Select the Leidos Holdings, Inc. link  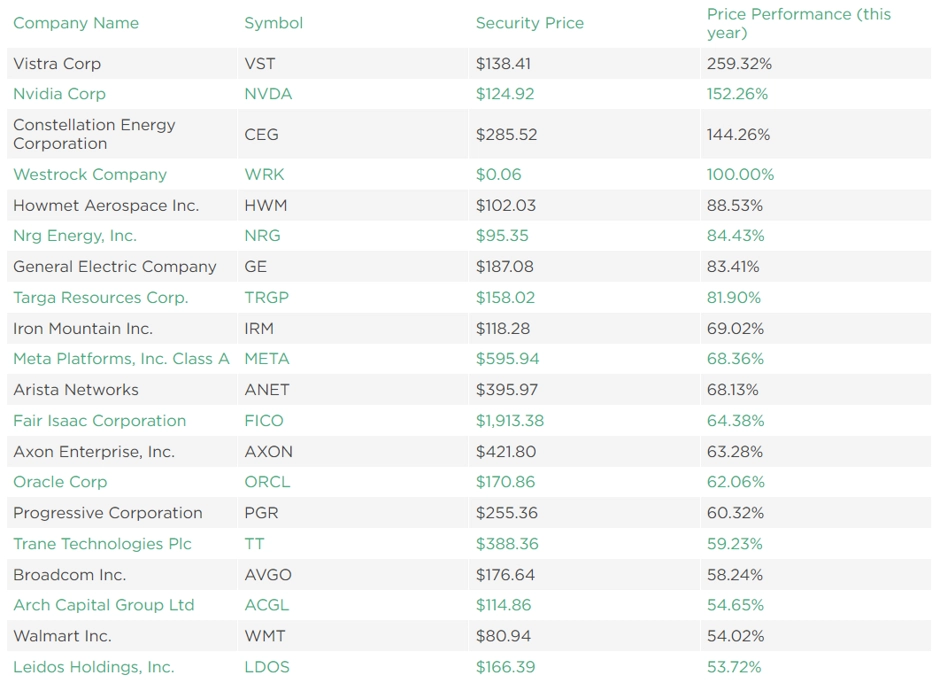point(94,666)
